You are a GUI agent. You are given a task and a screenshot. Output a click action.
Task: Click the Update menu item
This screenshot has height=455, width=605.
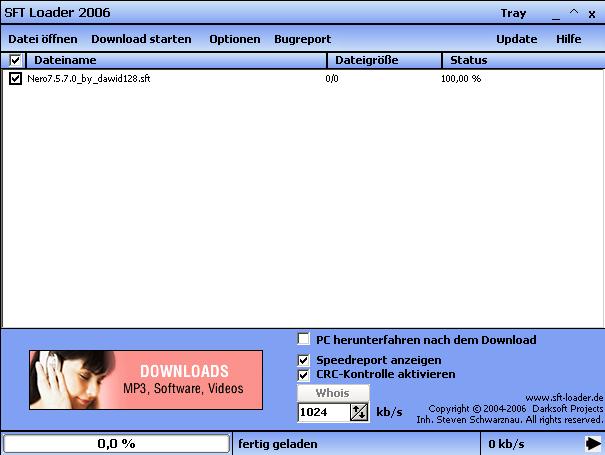coord(517,39)
